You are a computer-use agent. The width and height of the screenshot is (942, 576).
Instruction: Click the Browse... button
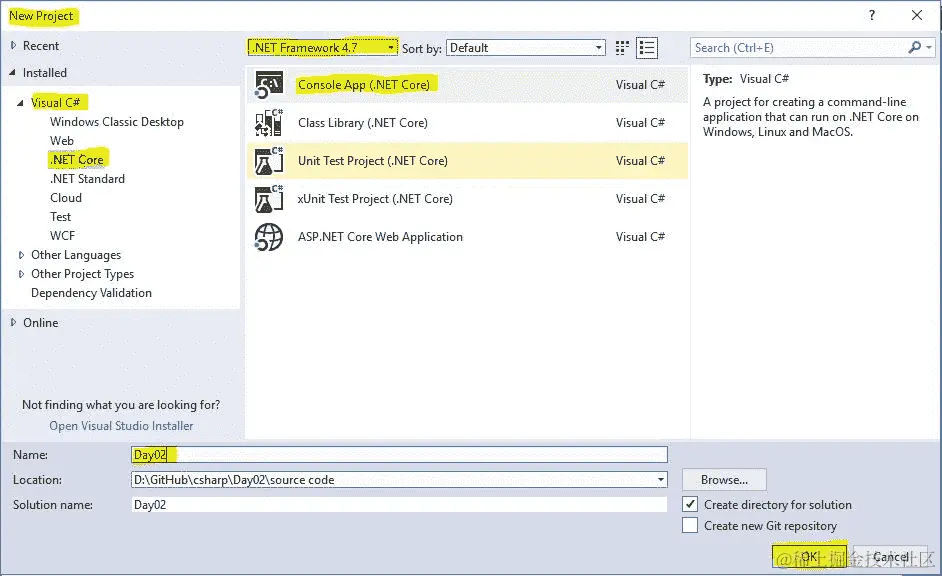(x=724, y=479)
